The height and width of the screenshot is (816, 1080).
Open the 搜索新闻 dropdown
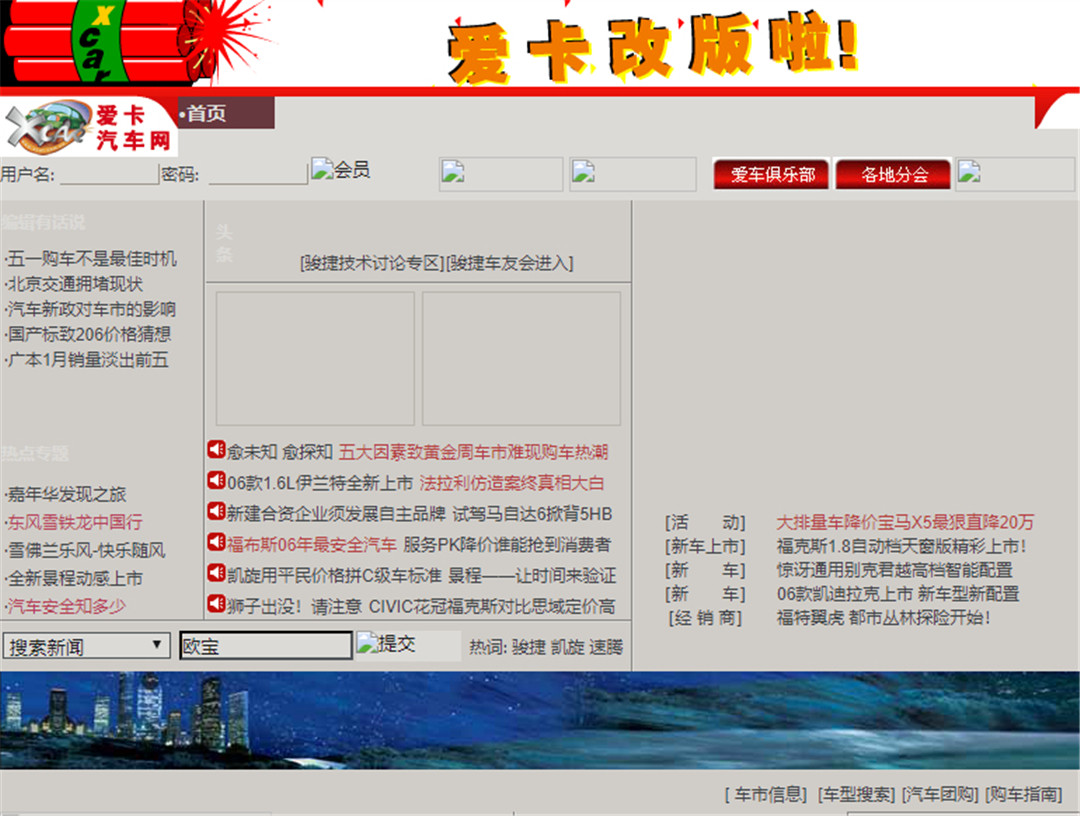(87, 646)
